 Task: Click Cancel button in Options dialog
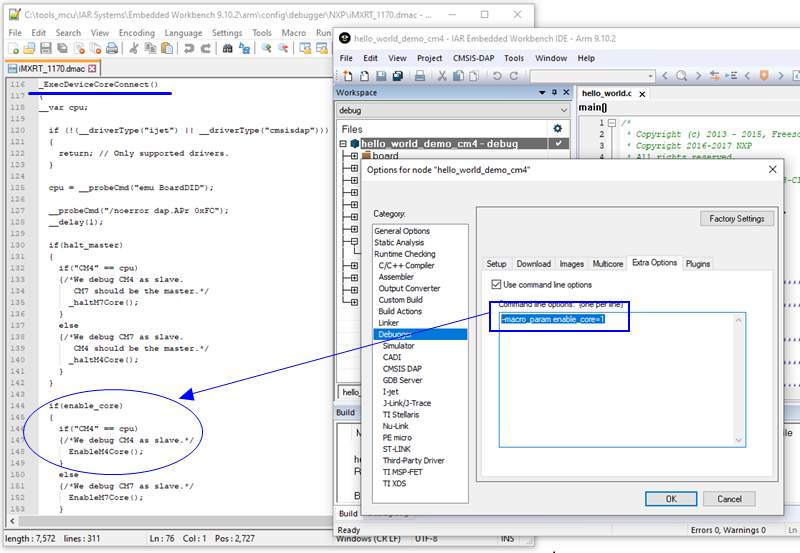click(730, 499)
